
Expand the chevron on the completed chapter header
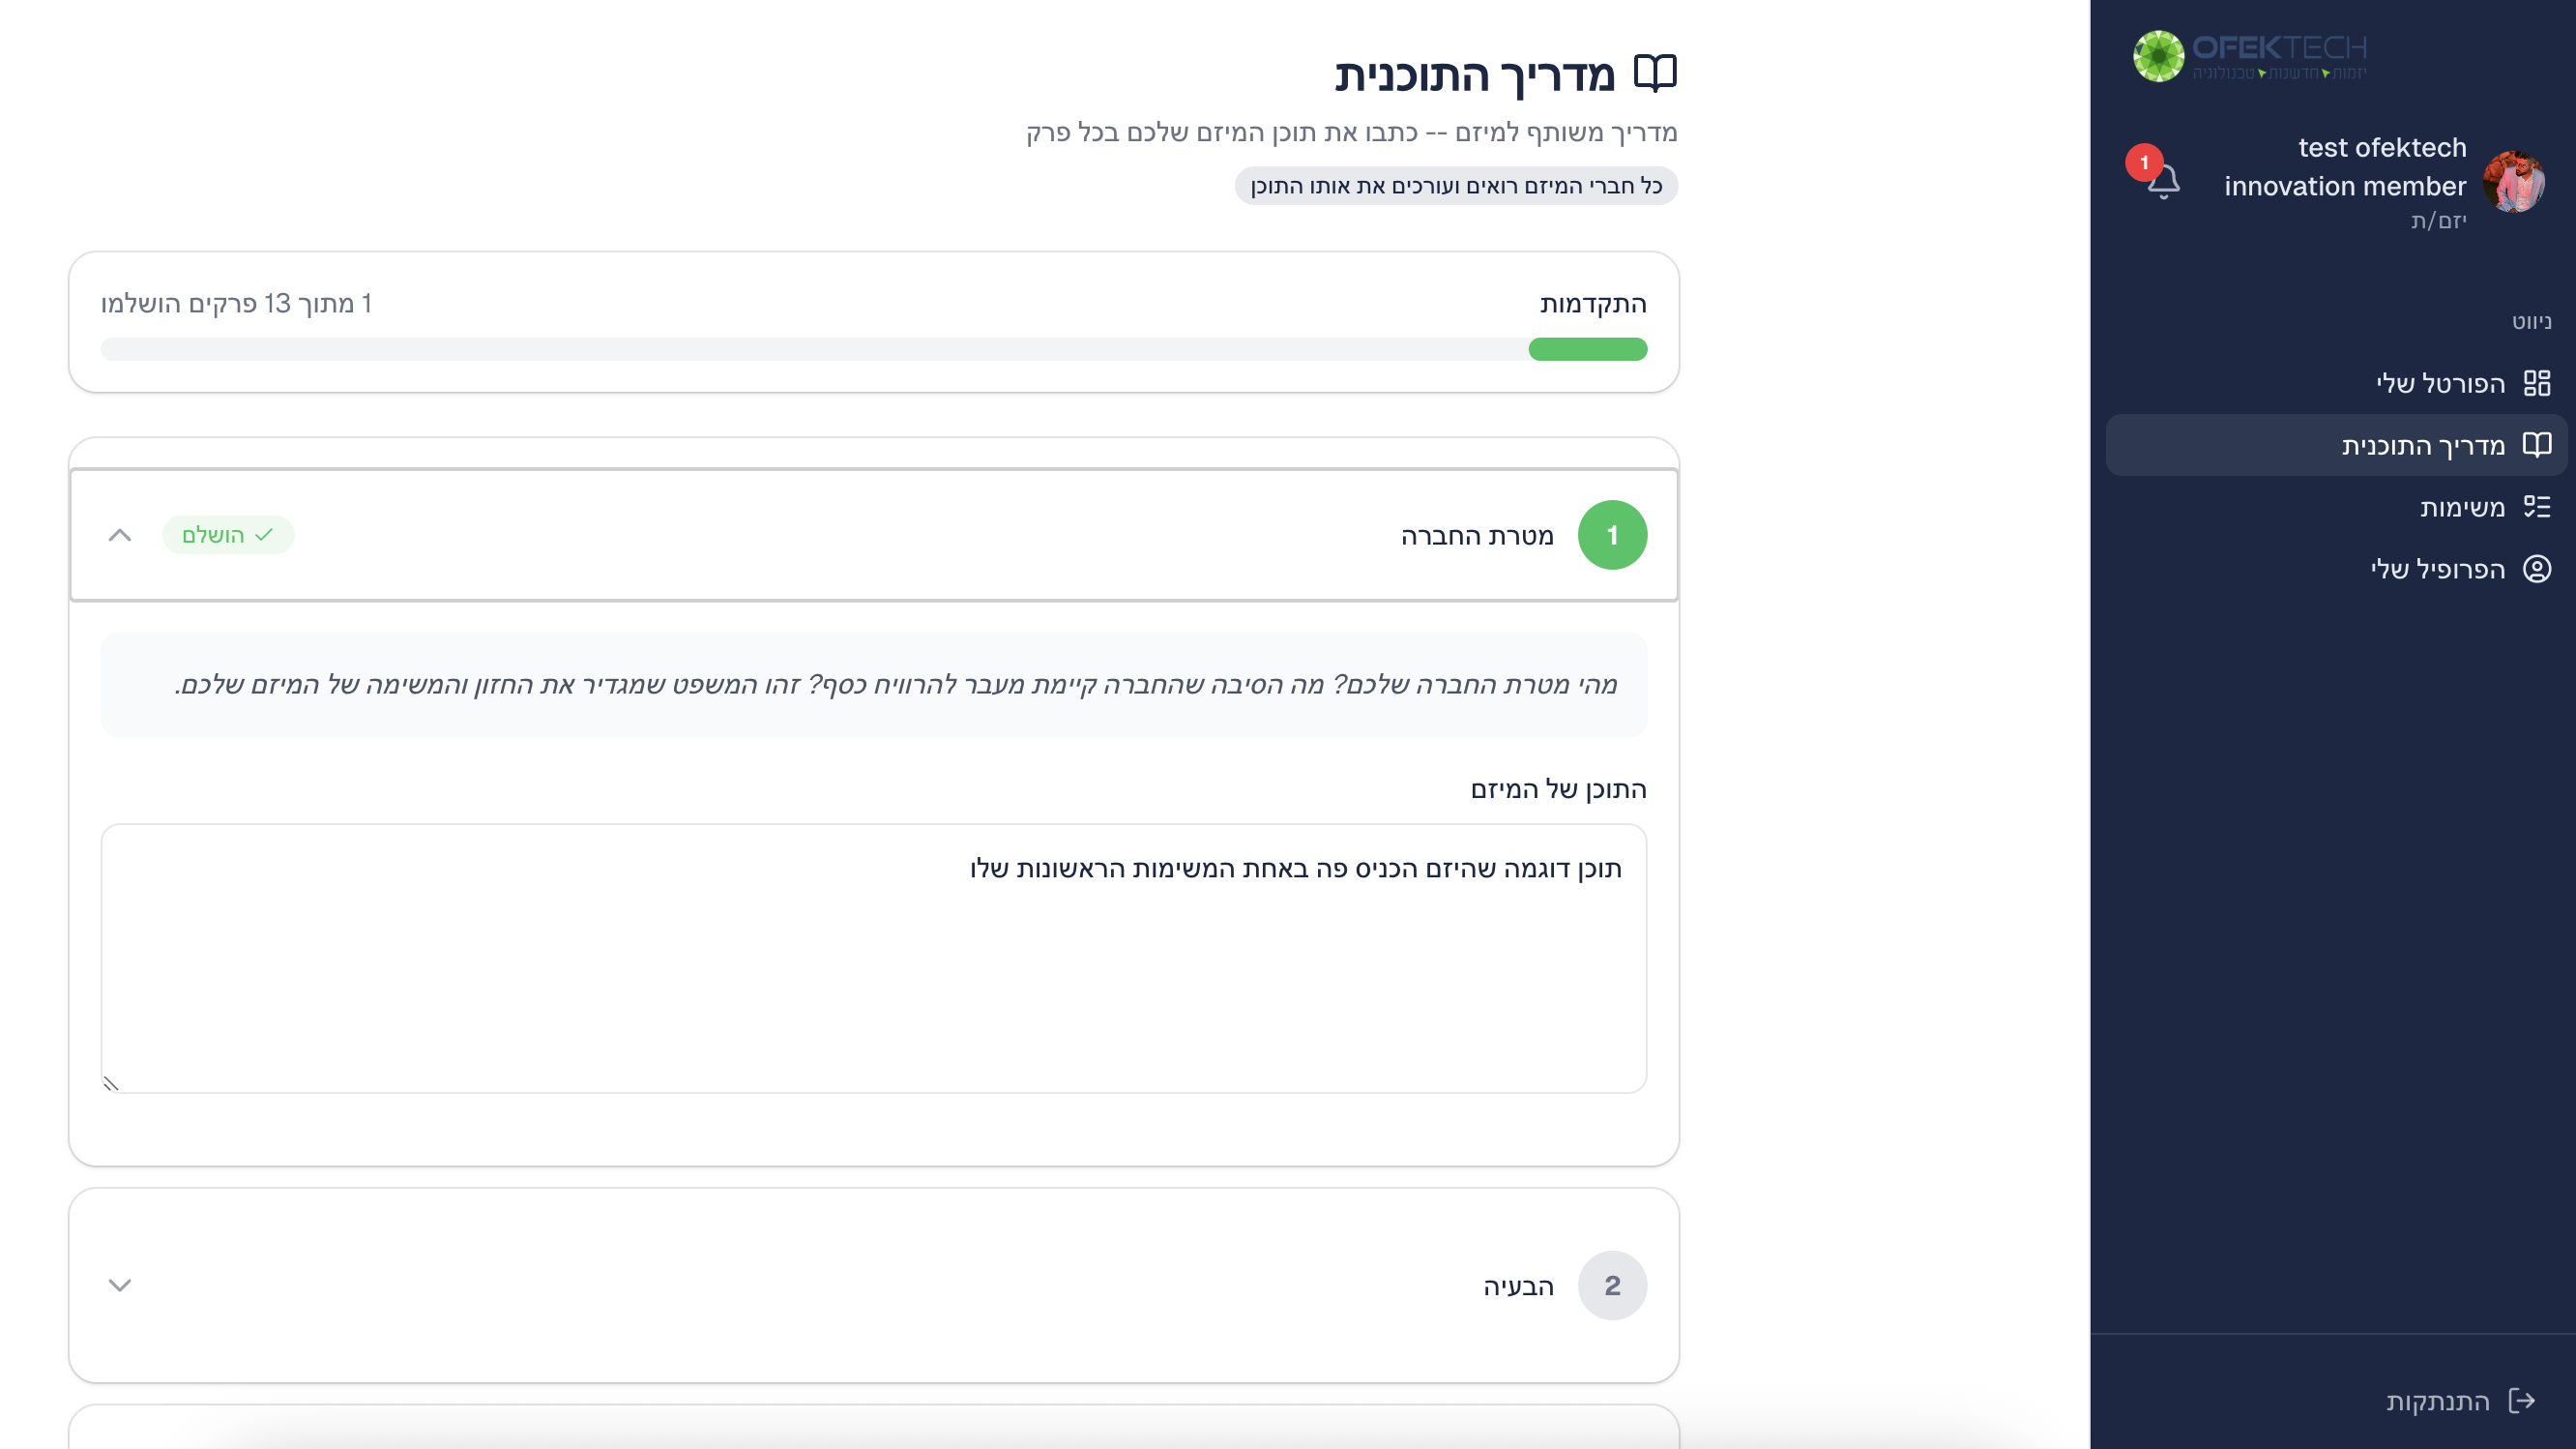(x=122, y=535)
